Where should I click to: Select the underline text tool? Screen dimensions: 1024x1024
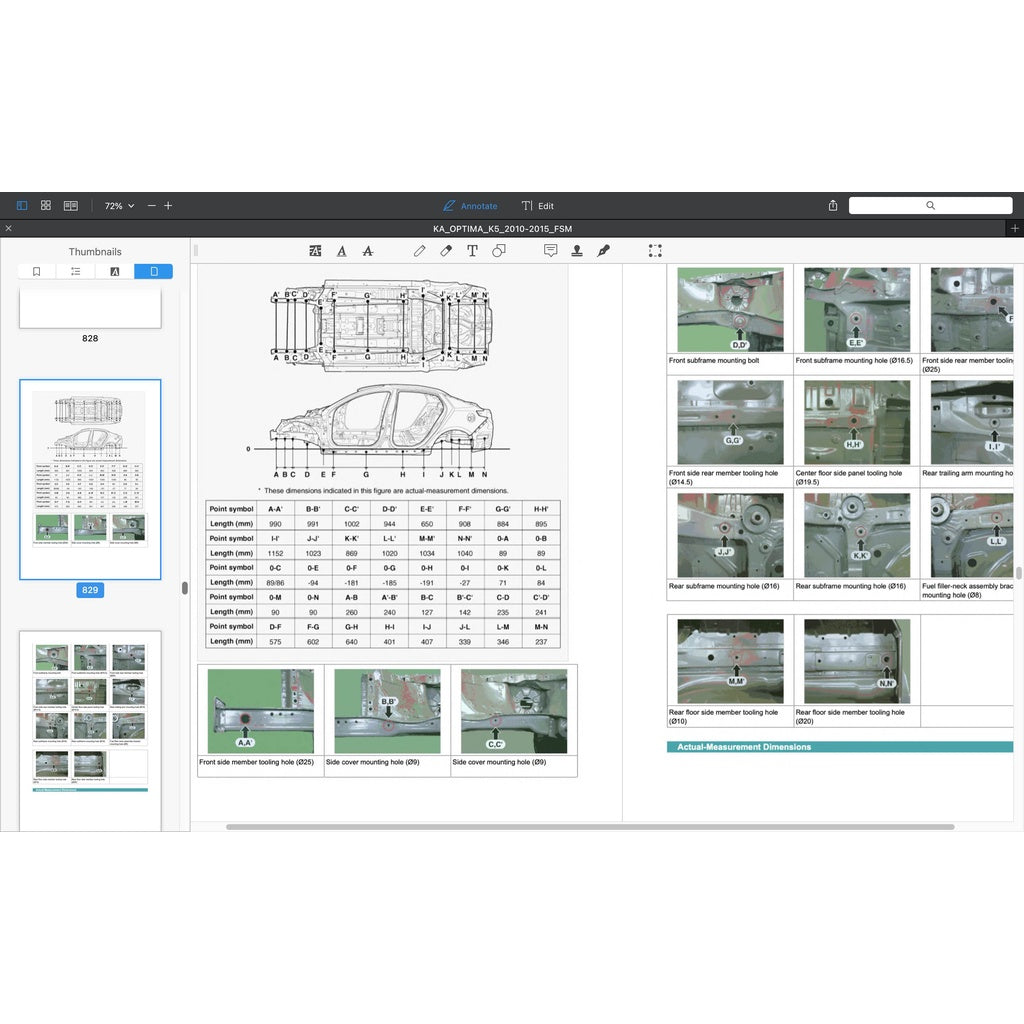342,251
